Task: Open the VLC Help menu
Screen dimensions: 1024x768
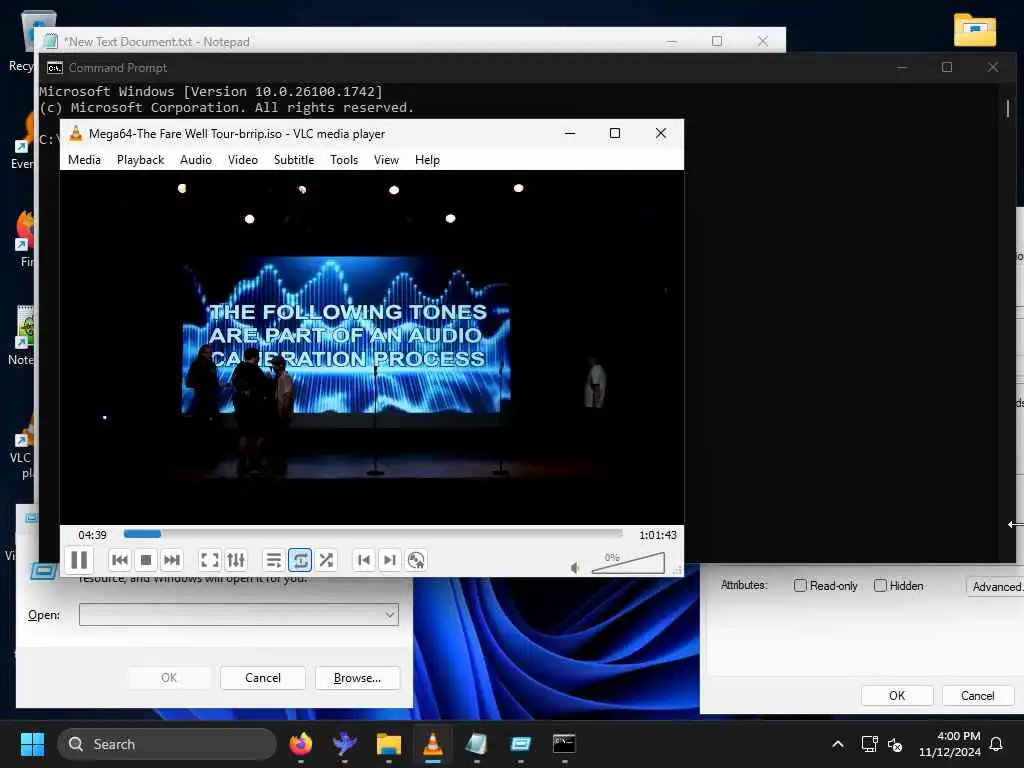Action: [x=427, y=160]
